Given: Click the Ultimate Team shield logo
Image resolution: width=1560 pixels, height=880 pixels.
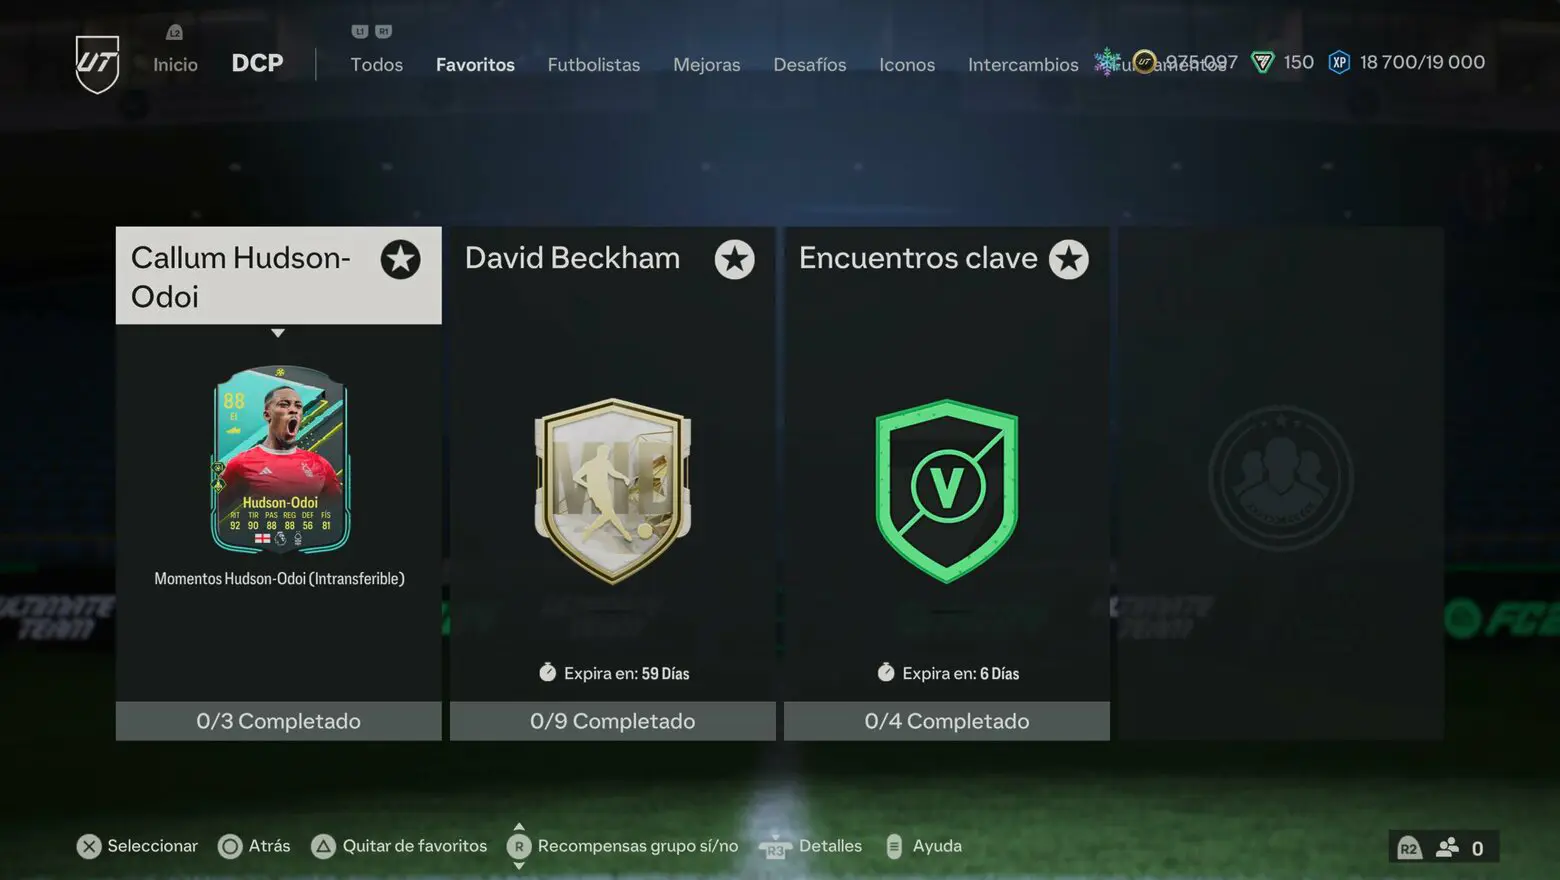Looking at the screenshot, I should (x=97, y=64).
